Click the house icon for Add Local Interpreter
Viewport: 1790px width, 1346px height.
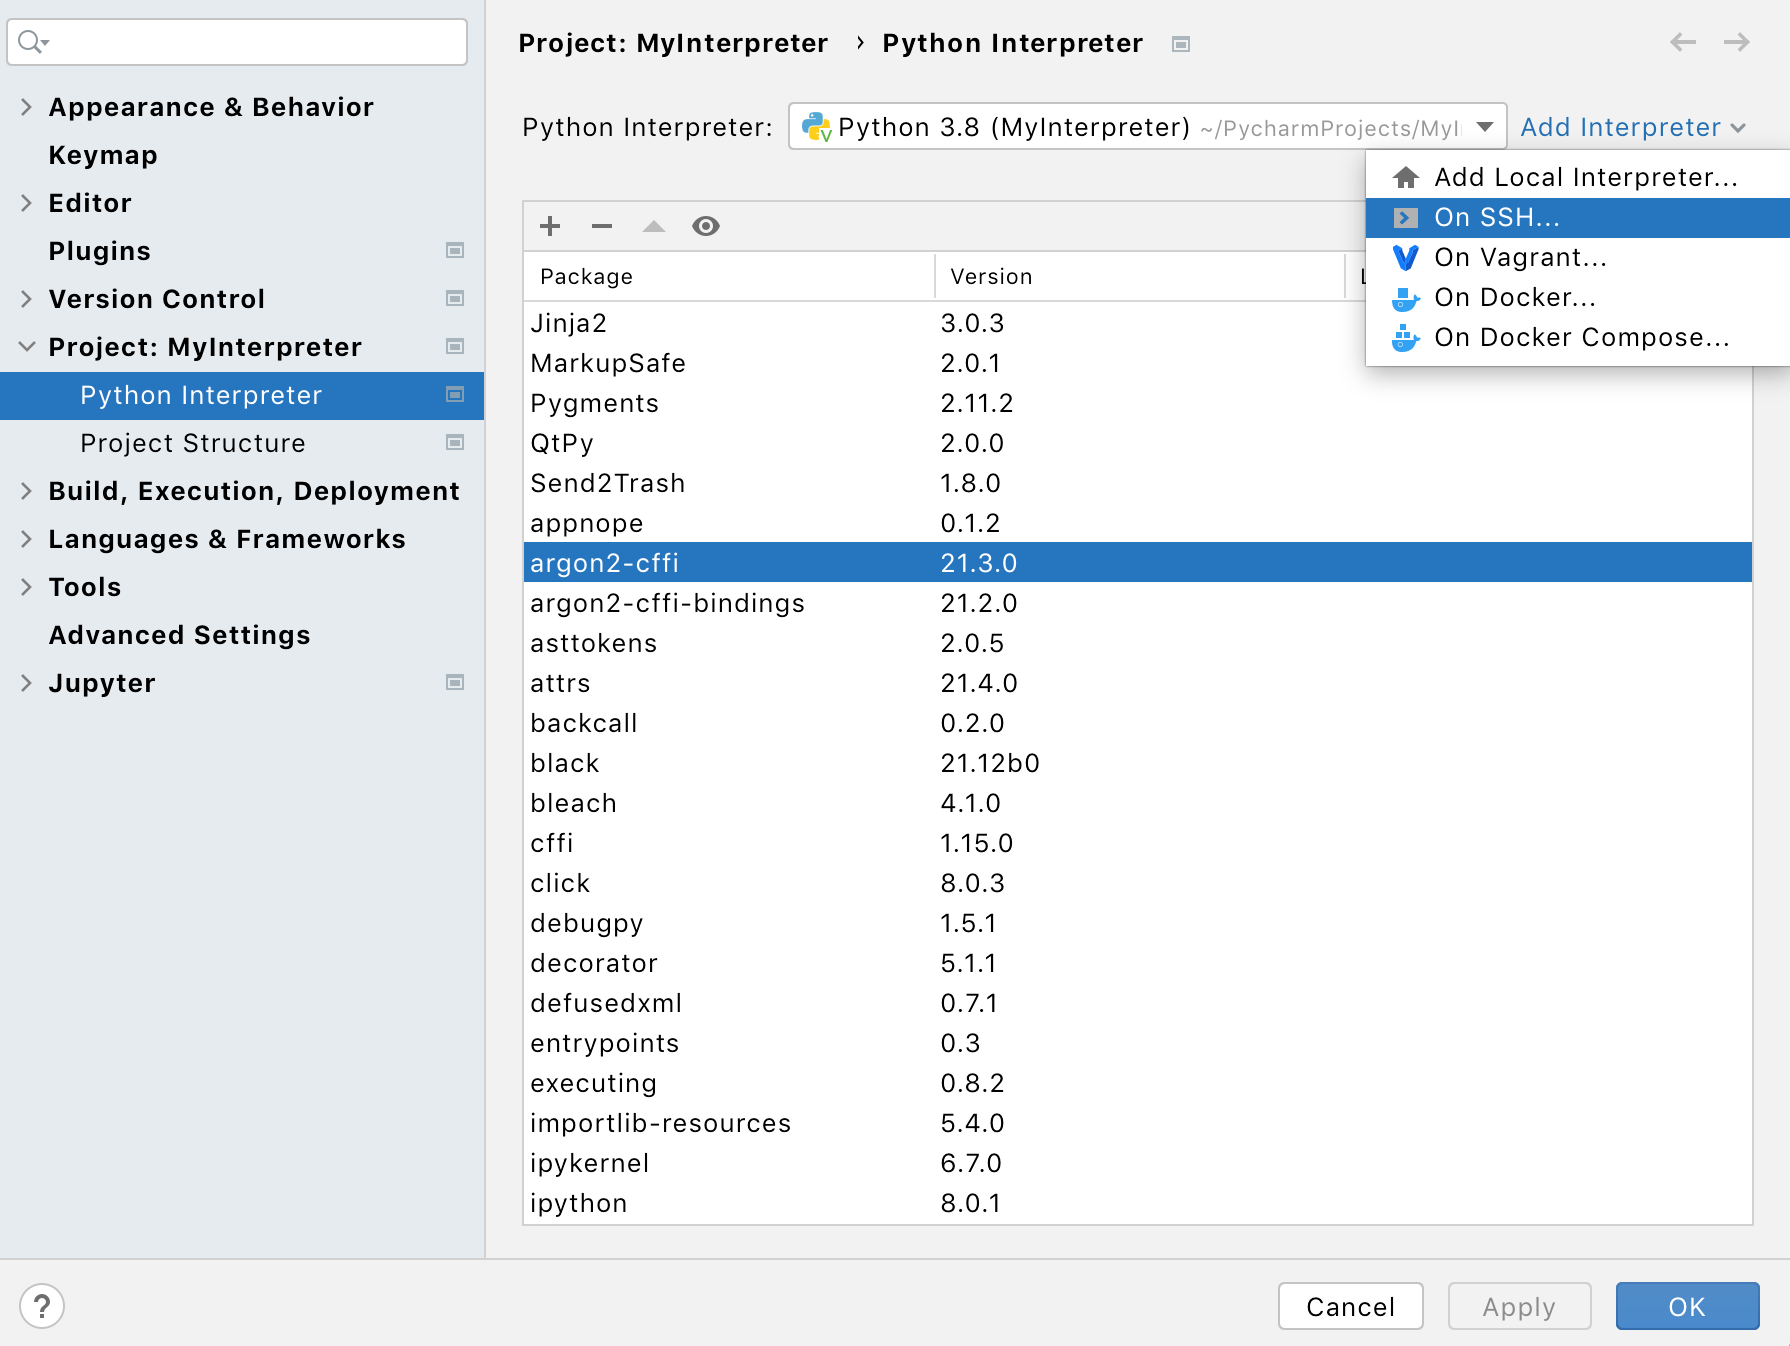click(1406, 177)
